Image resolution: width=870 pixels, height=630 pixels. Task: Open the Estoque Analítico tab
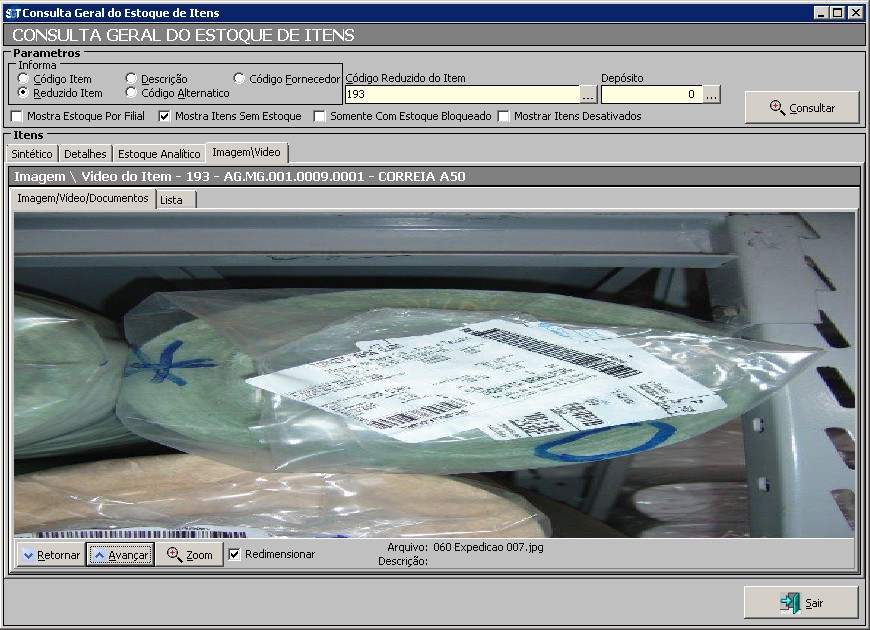(x=159, y=154)
